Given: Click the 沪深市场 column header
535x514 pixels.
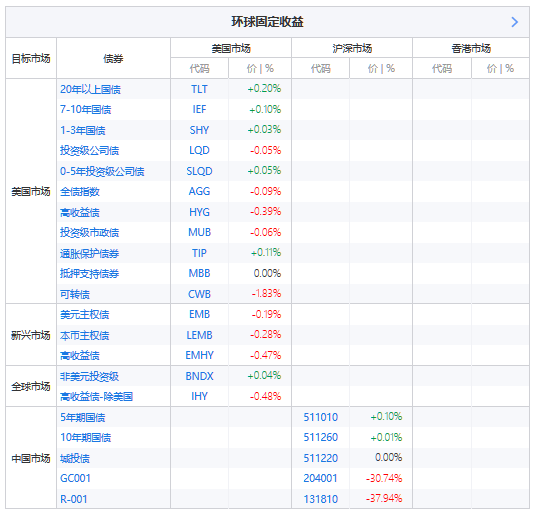Looking at the screenshot, I should (x=352, y=48).
